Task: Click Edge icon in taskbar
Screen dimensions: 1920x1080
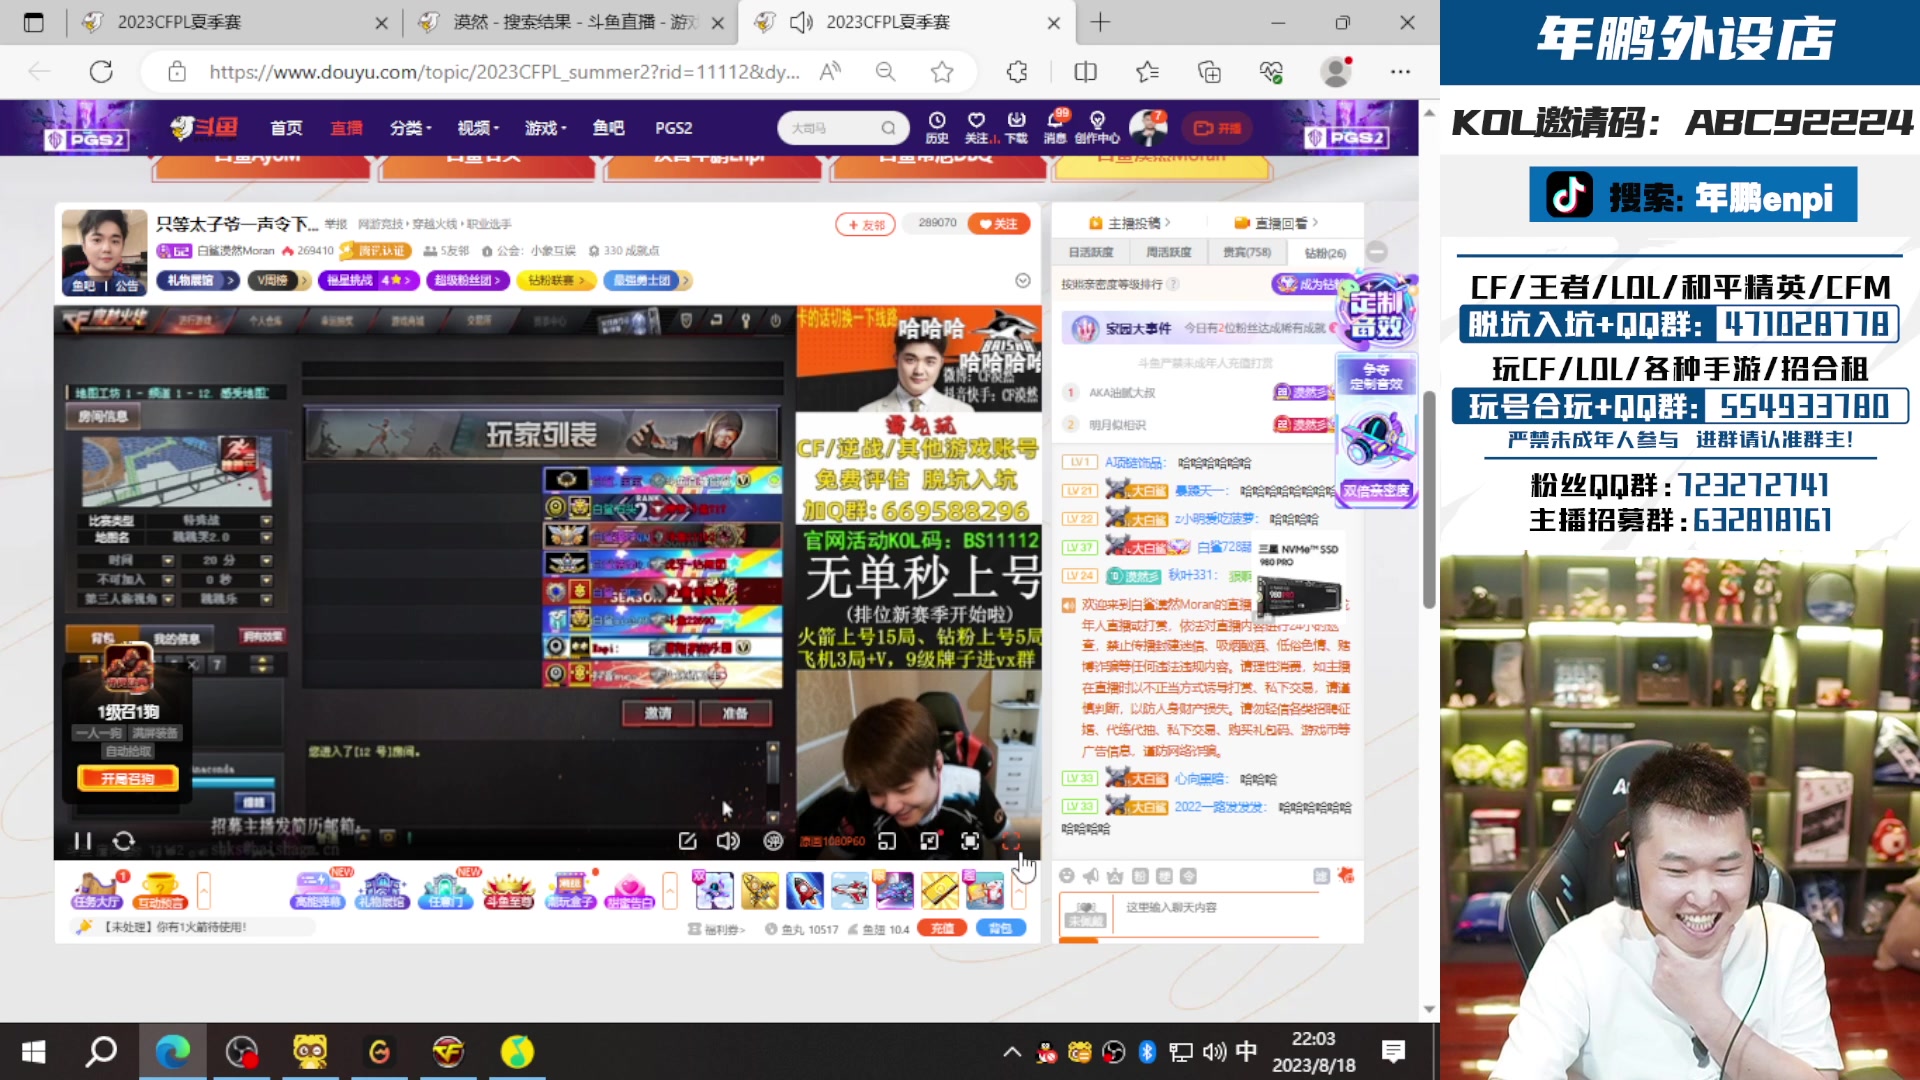Action: pyautogui.click(x=172, y=1051)
